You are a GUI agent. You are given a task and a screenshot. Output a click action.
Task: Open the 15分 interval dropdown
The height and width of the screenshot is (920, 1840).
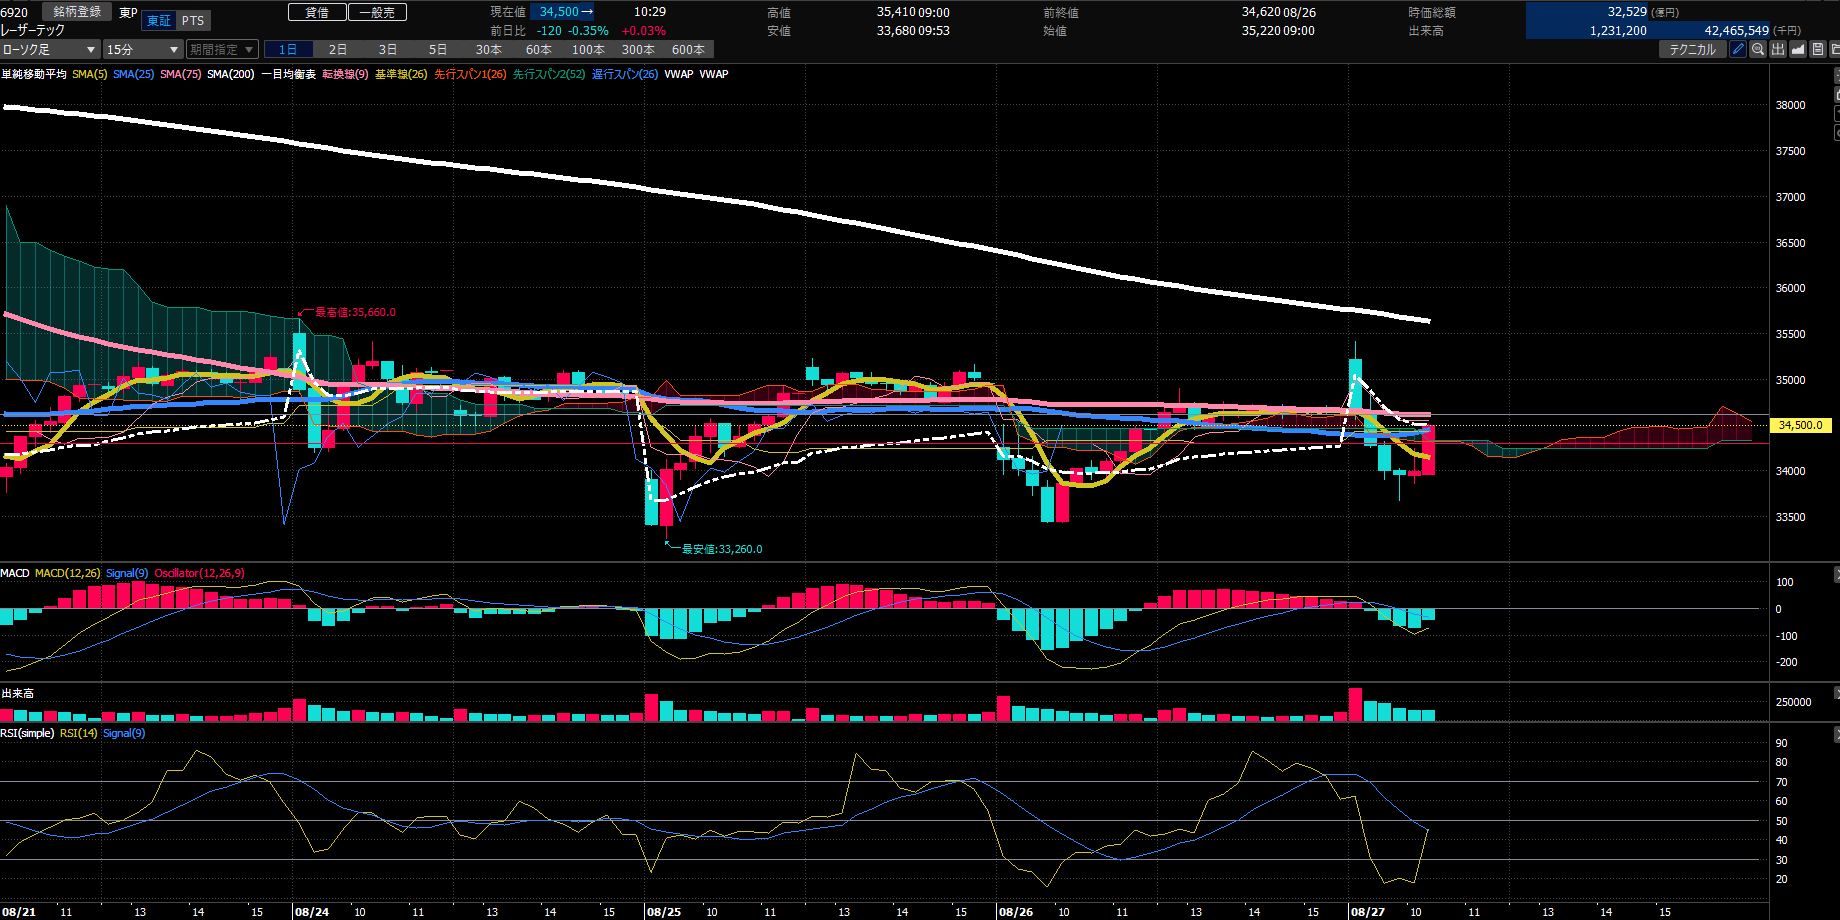point(143,49)
